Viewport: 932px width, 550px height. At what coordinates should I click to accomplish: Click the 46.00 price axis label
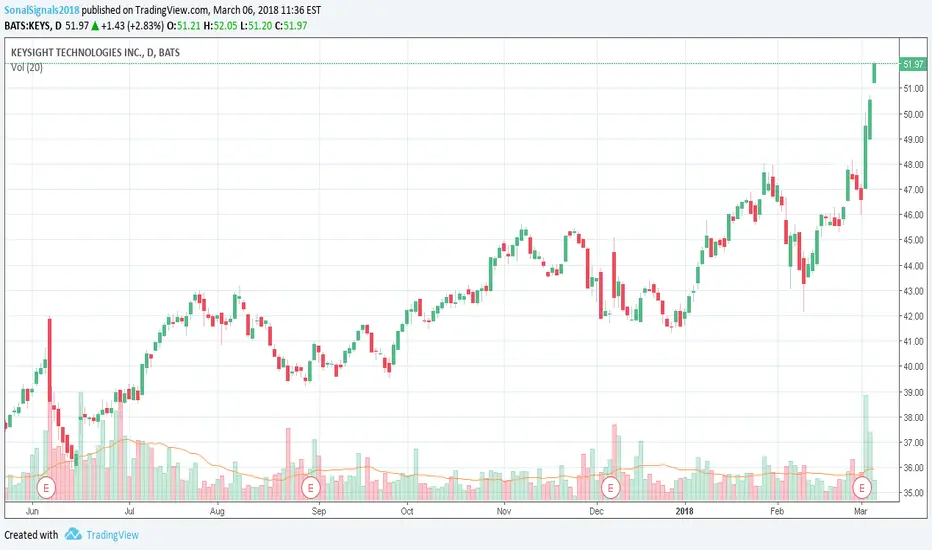913,215
